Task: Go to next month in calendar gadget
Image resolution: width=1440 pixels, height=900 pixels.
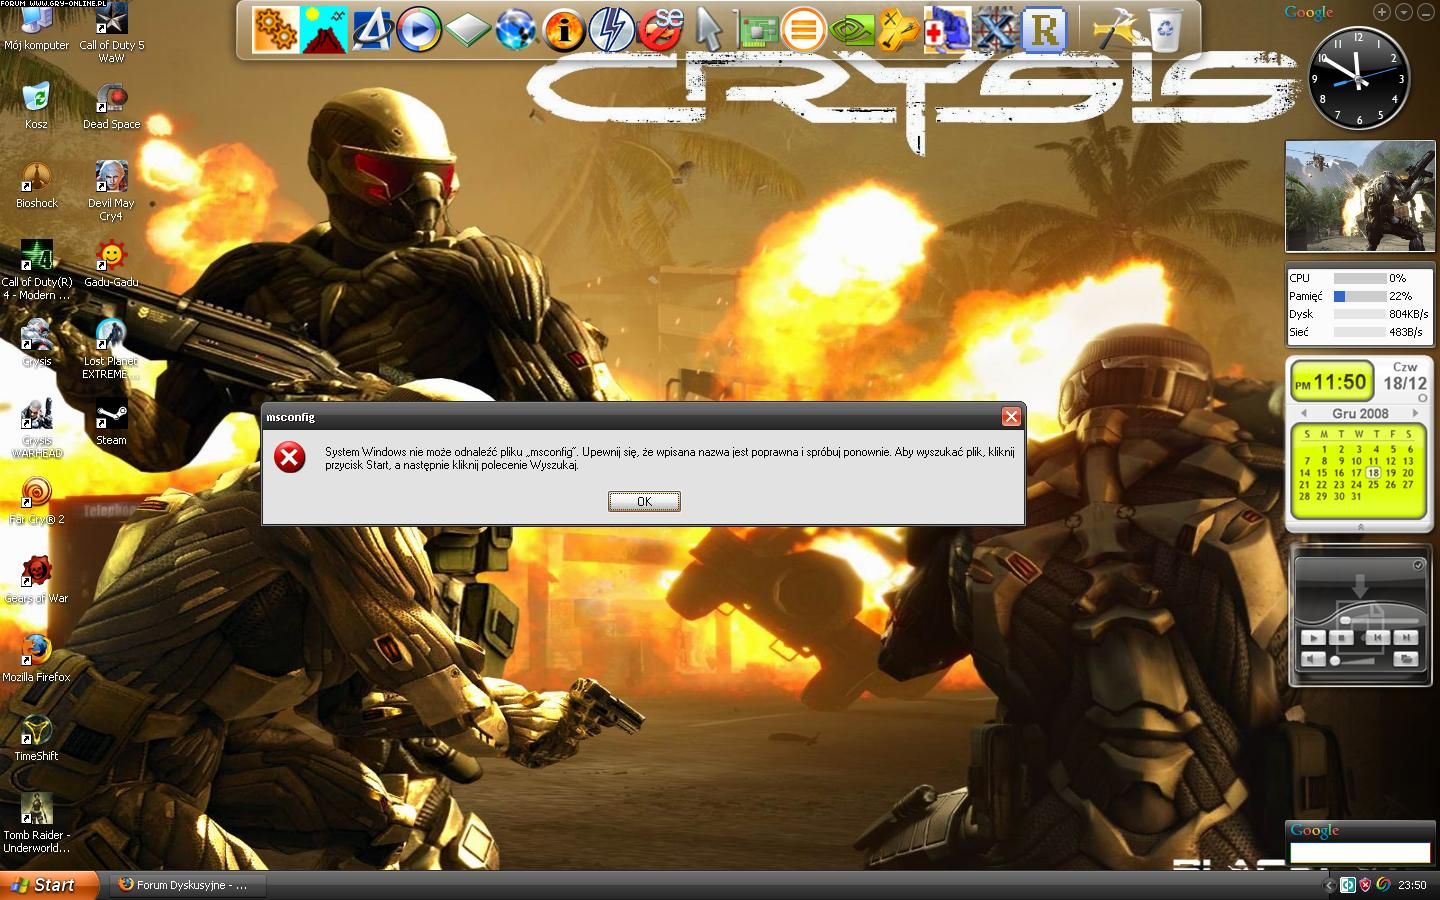Action: click(1416, 413)
